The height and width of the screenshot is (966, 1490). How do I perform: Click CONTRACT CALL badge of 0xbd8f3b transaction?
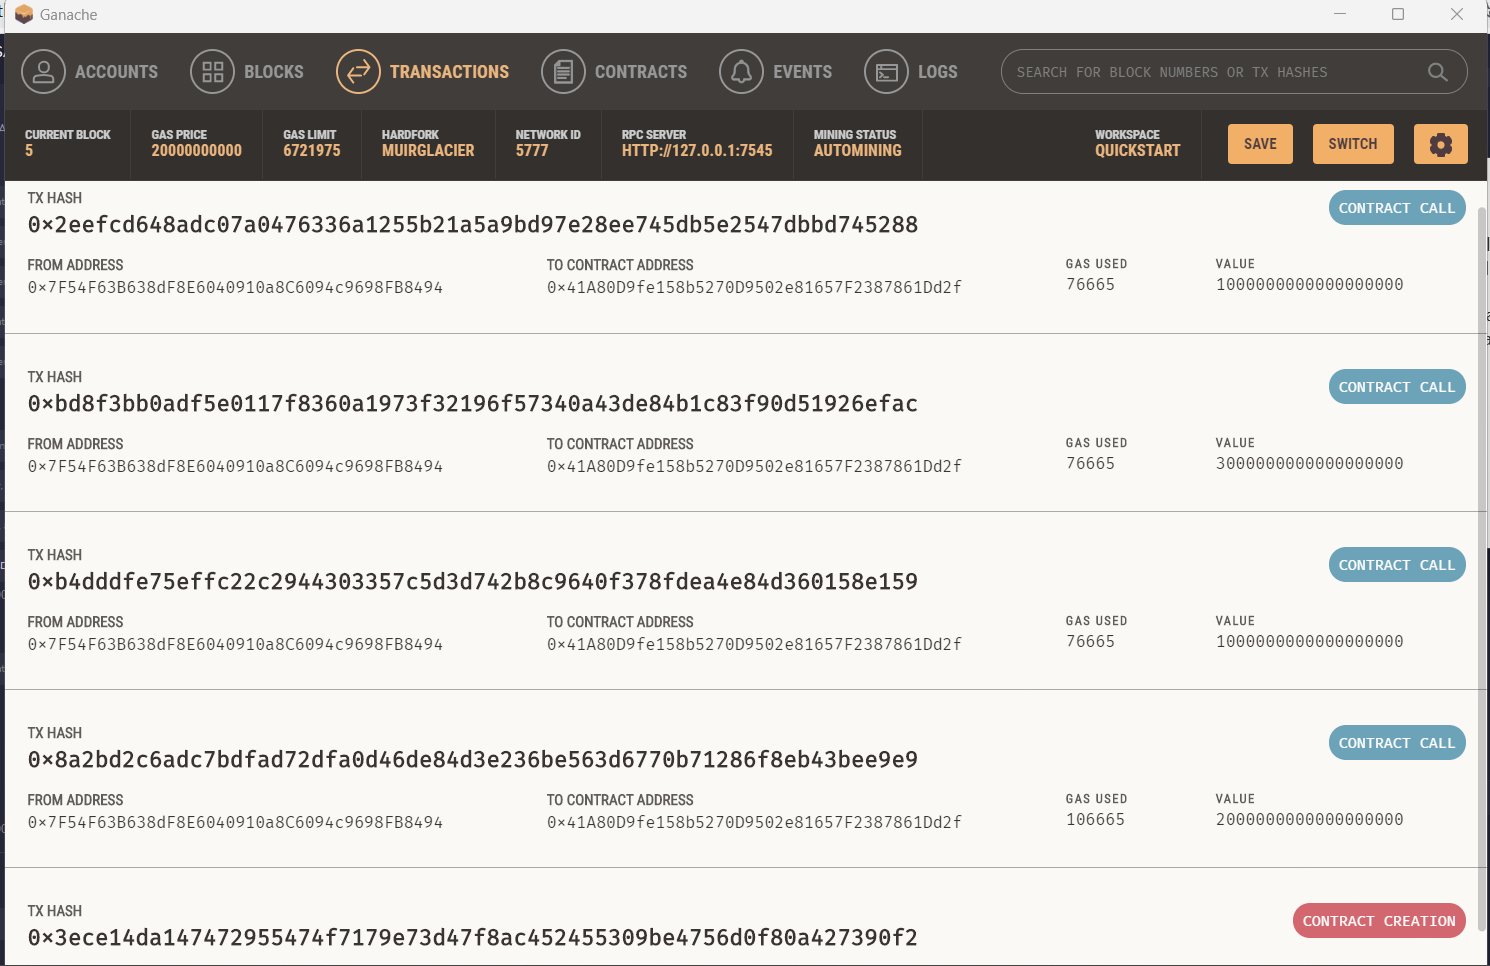coord(1397,387)
